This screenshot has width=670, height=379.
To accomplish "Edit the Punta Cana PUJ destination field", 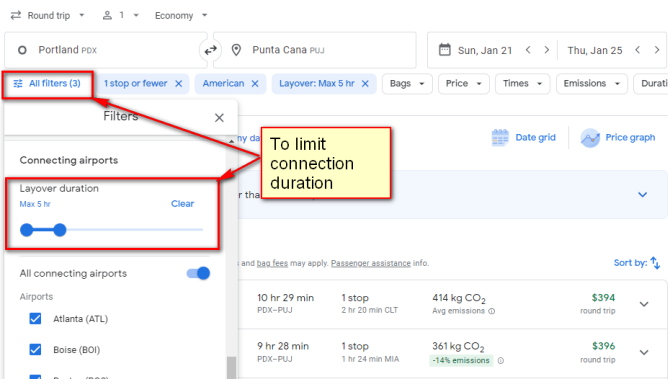I will coord(315,50).
